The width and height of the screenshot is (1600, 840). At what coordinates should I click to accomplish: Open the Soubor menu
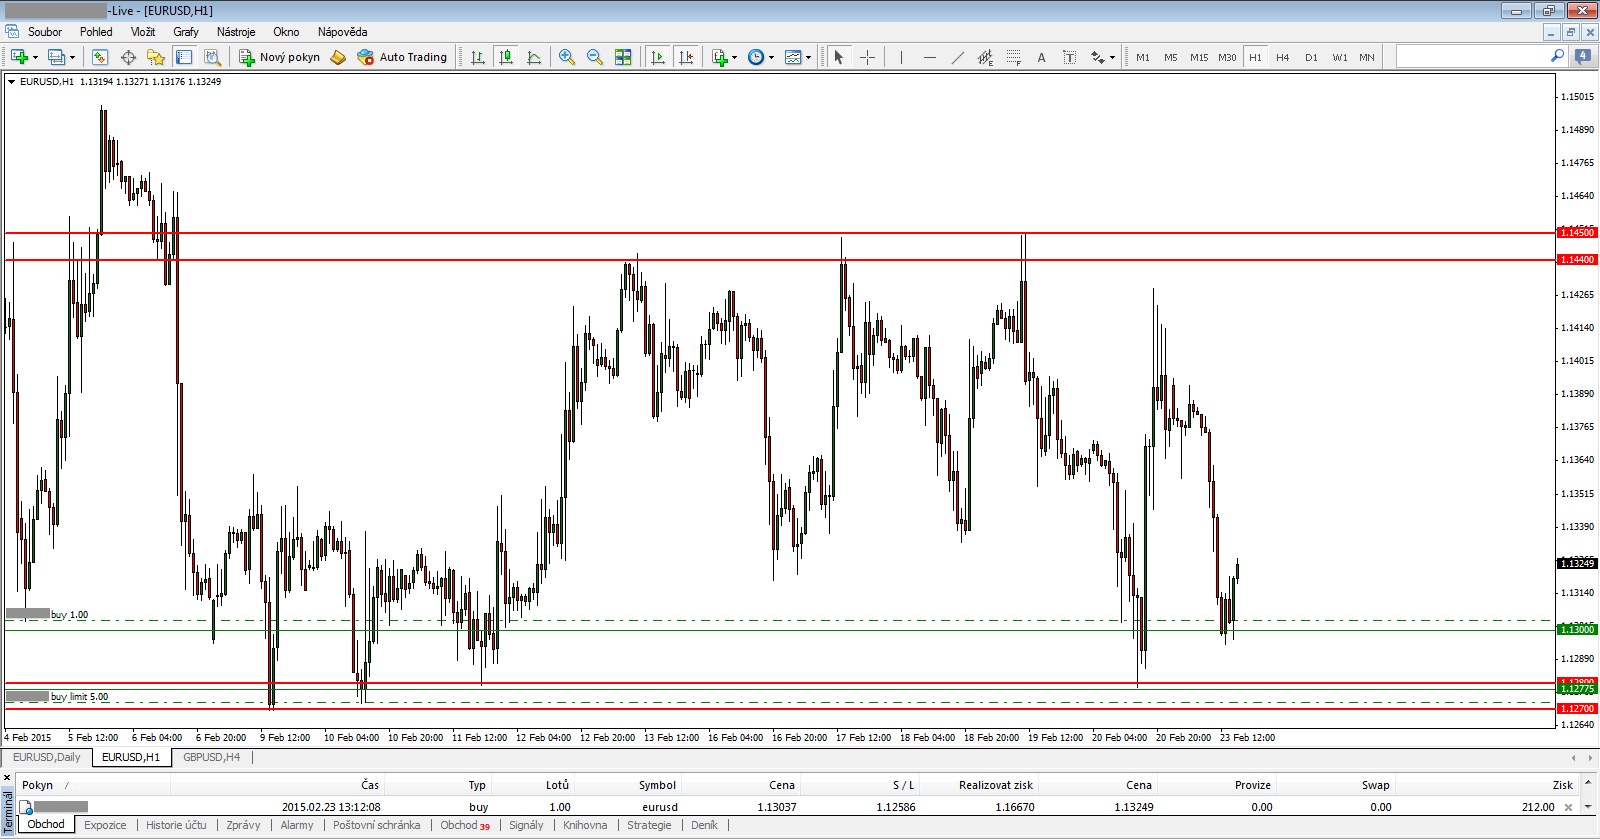pyautogui.click(x=45, y=32)
